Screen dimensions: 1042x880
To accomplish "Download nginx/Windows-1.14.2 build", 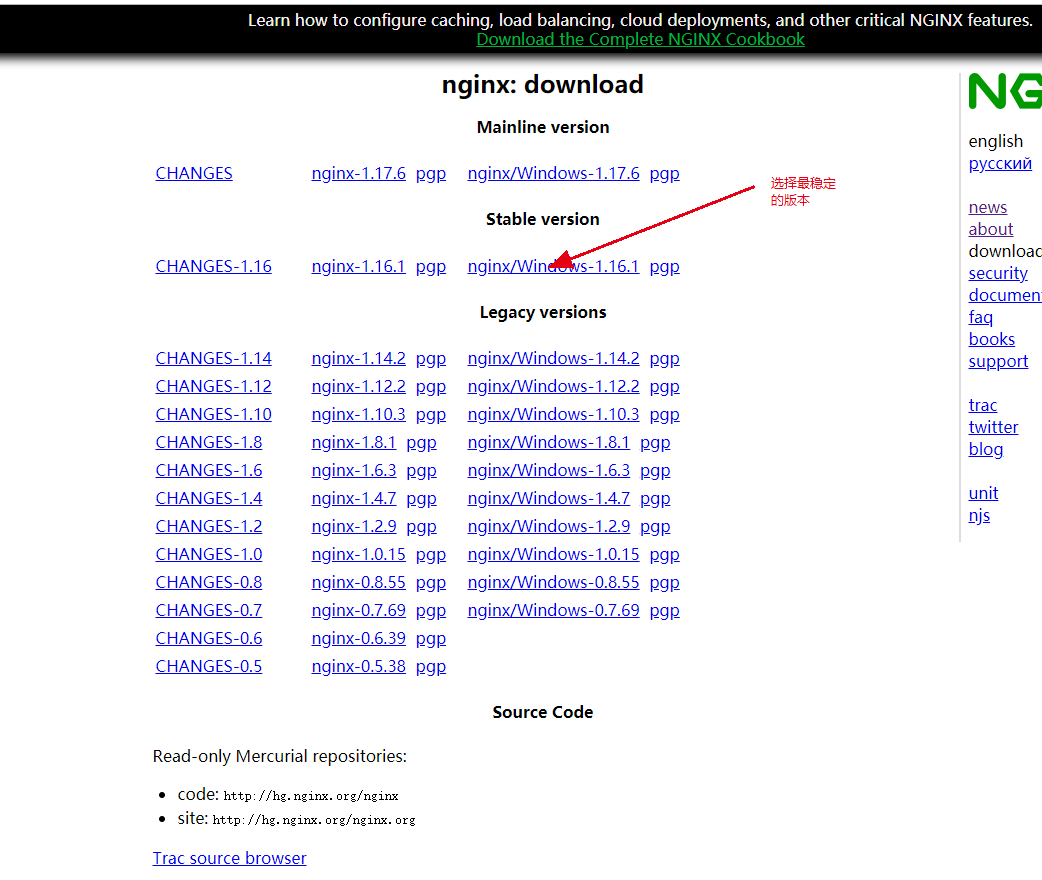I will tap(553, 358).
